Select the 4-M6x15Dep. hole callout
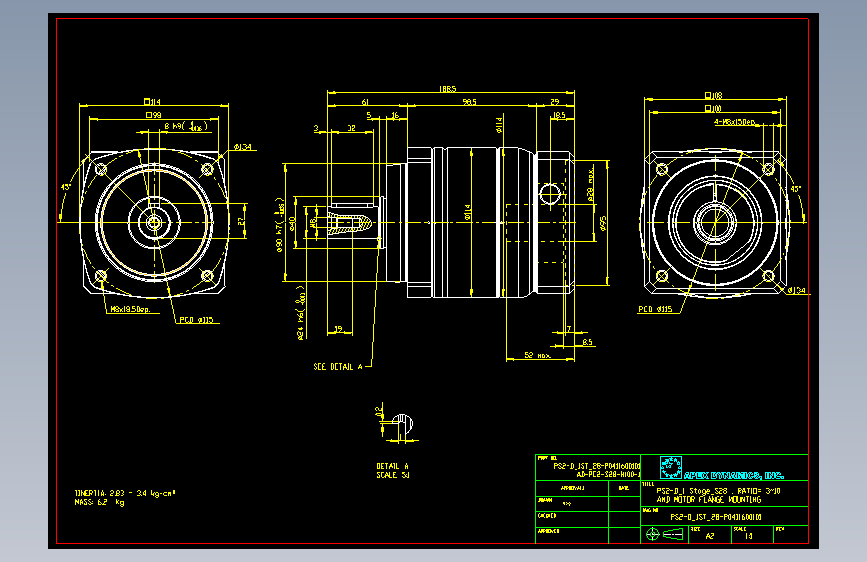This screenshot has width=867, height=562. pos(735,122)
